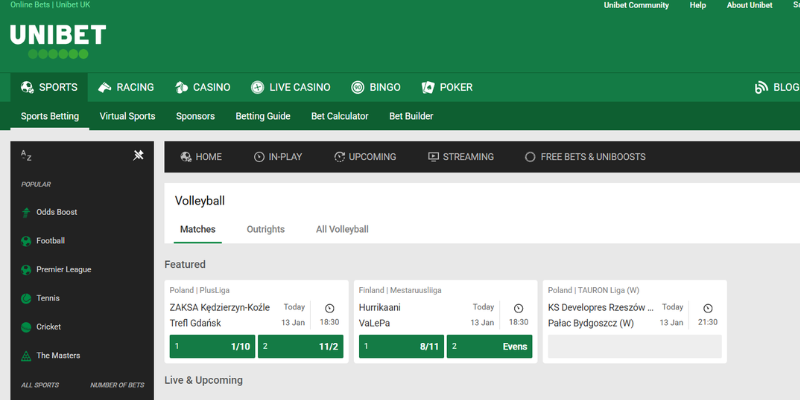Click the clock icon on KS Developres card
This screenshot has width=800, height=400.
(708, 308)
